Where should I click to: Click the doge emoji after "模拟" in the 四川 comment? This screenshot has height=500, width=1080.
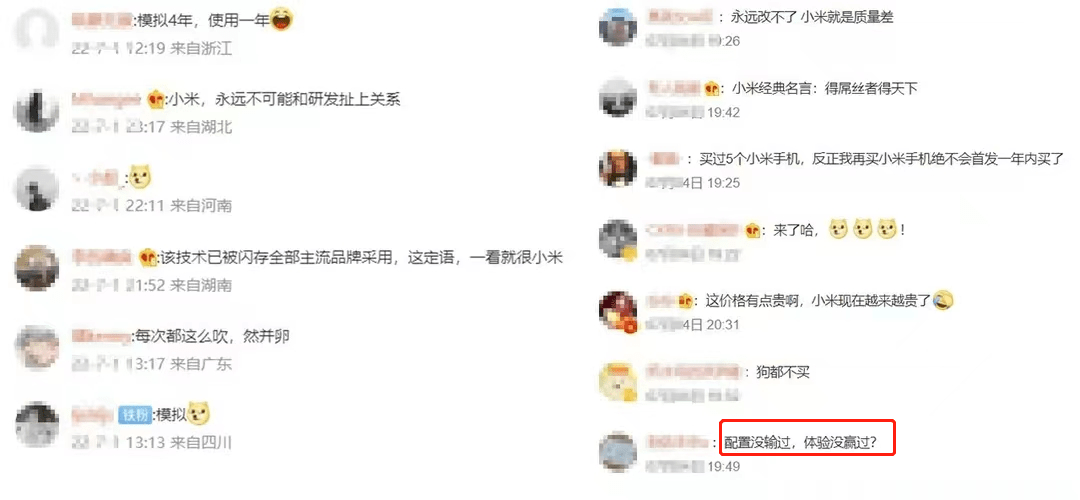[199, 415]
